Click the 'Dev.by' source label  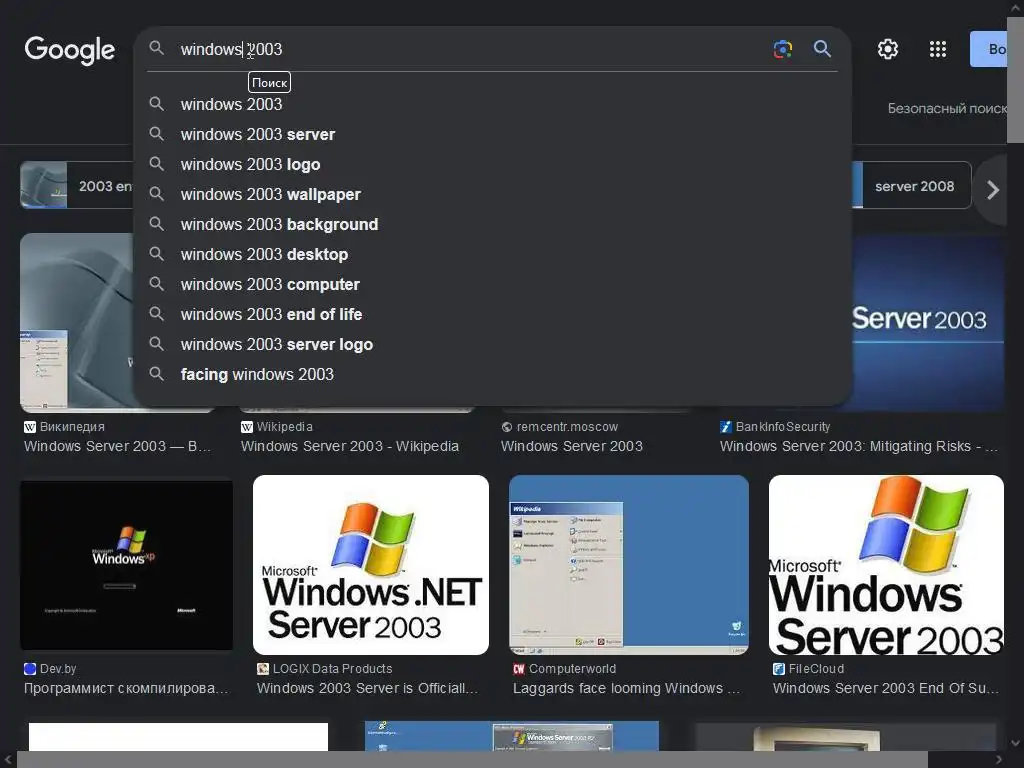(58, 669)
